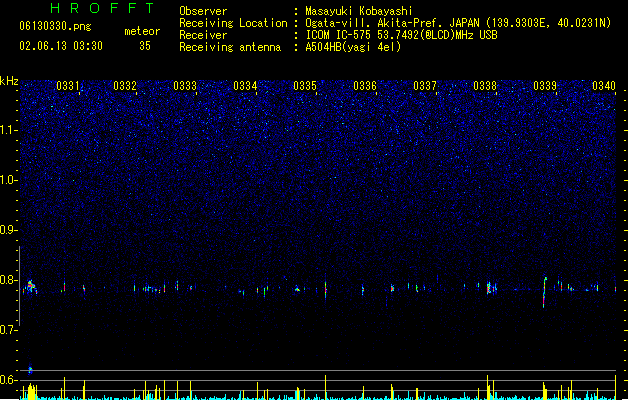Click the 0.6 kHz axis label
Viewport: 629px width, 400px height.
9,380
